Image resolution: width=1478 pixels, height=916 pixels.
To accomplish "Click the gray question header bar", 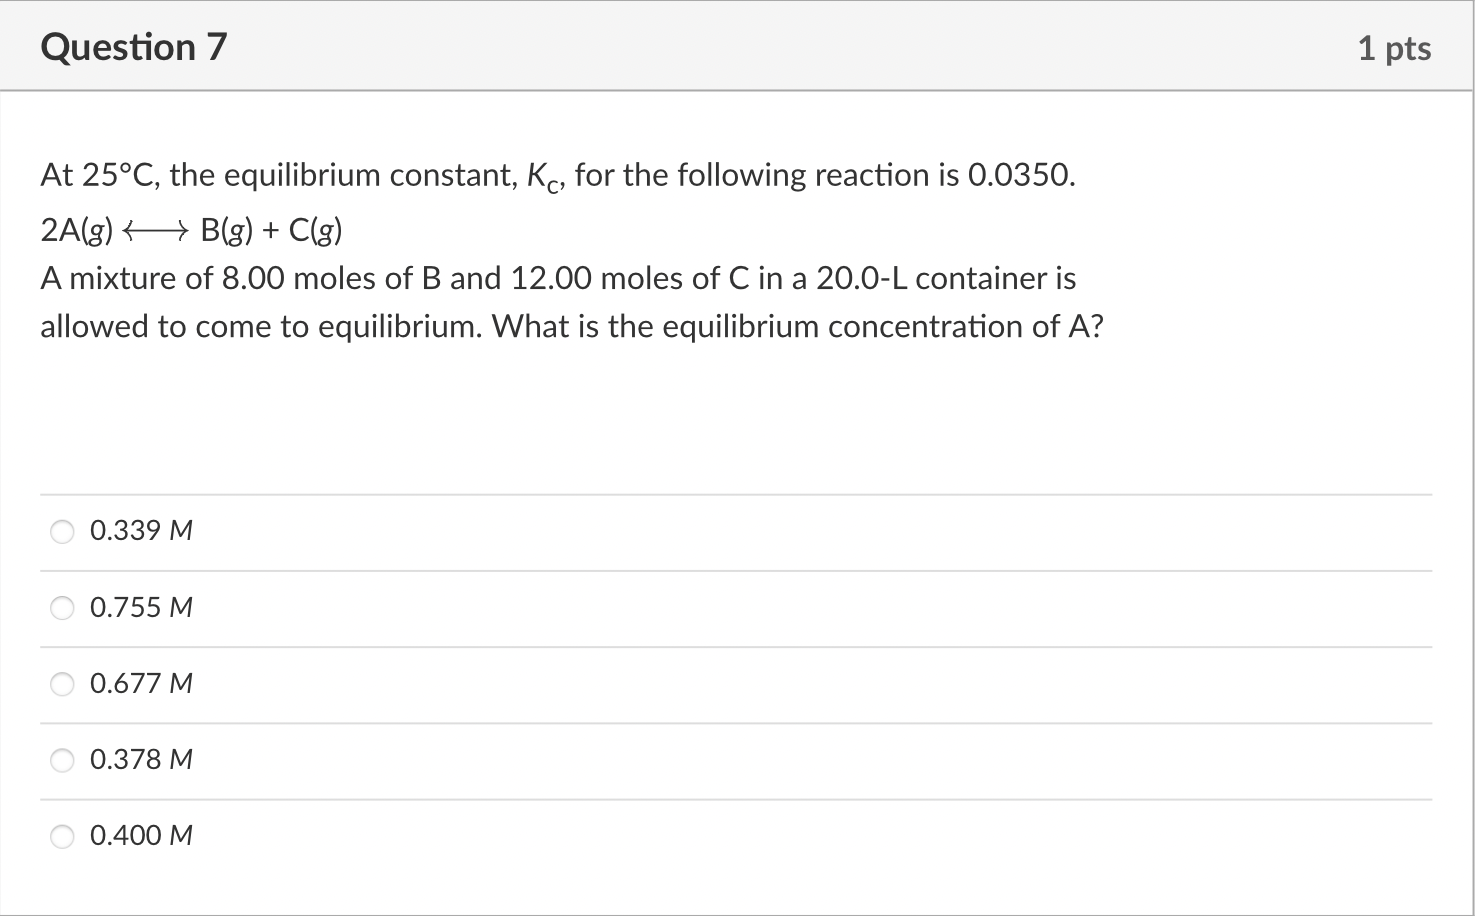I will pyautogui.click(x=739, y=46).
